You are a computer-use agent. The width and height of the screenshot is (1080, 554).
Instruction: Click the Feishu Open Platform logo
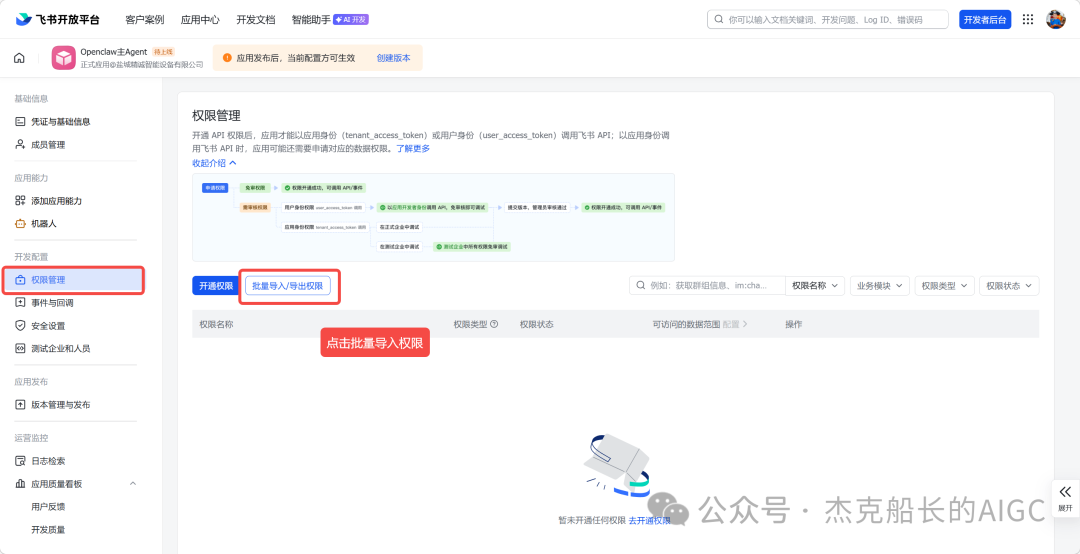click(x=57, y=19)
